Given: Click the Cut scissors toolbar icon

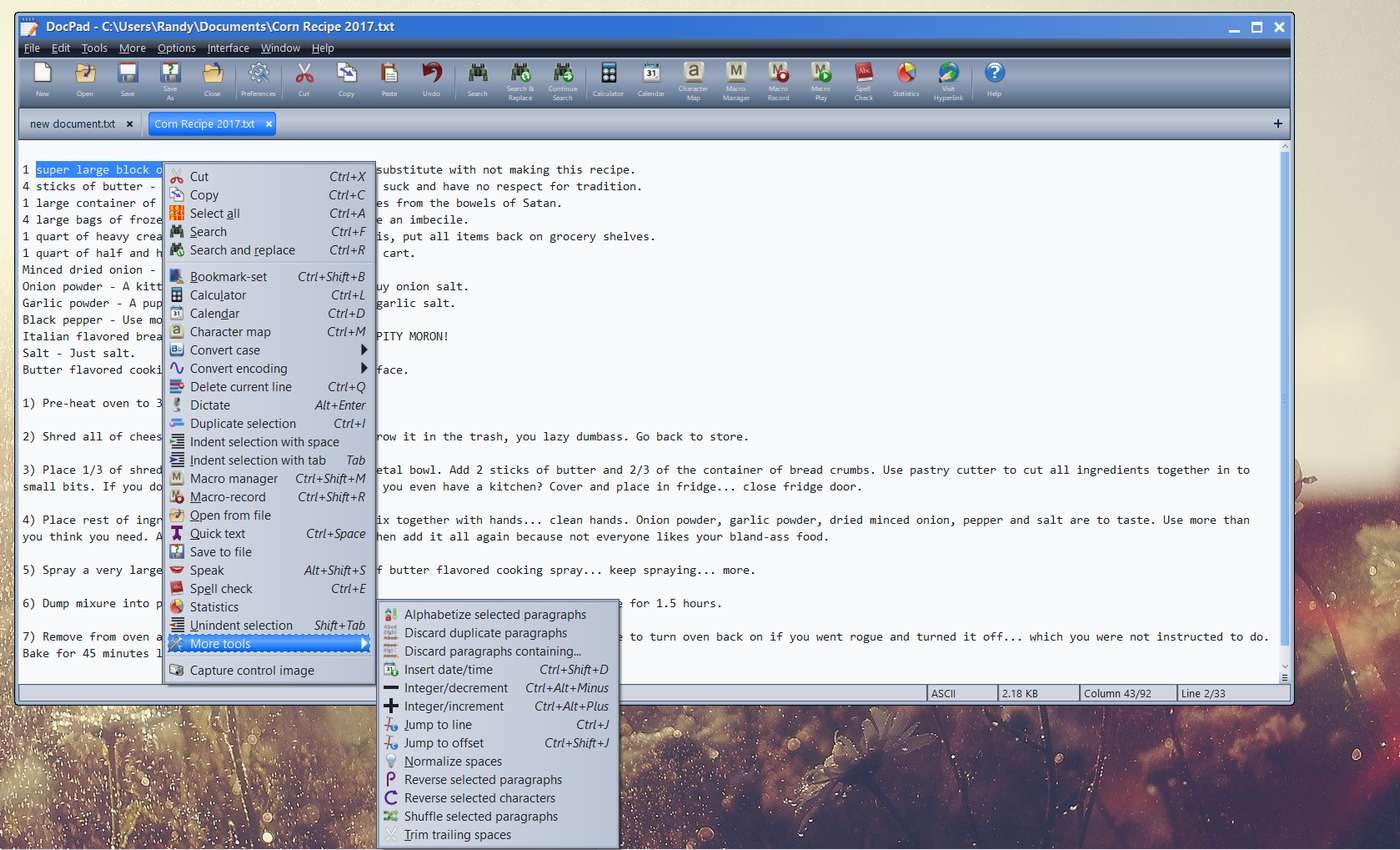Looking at the screenshot, I should [304, 79].
